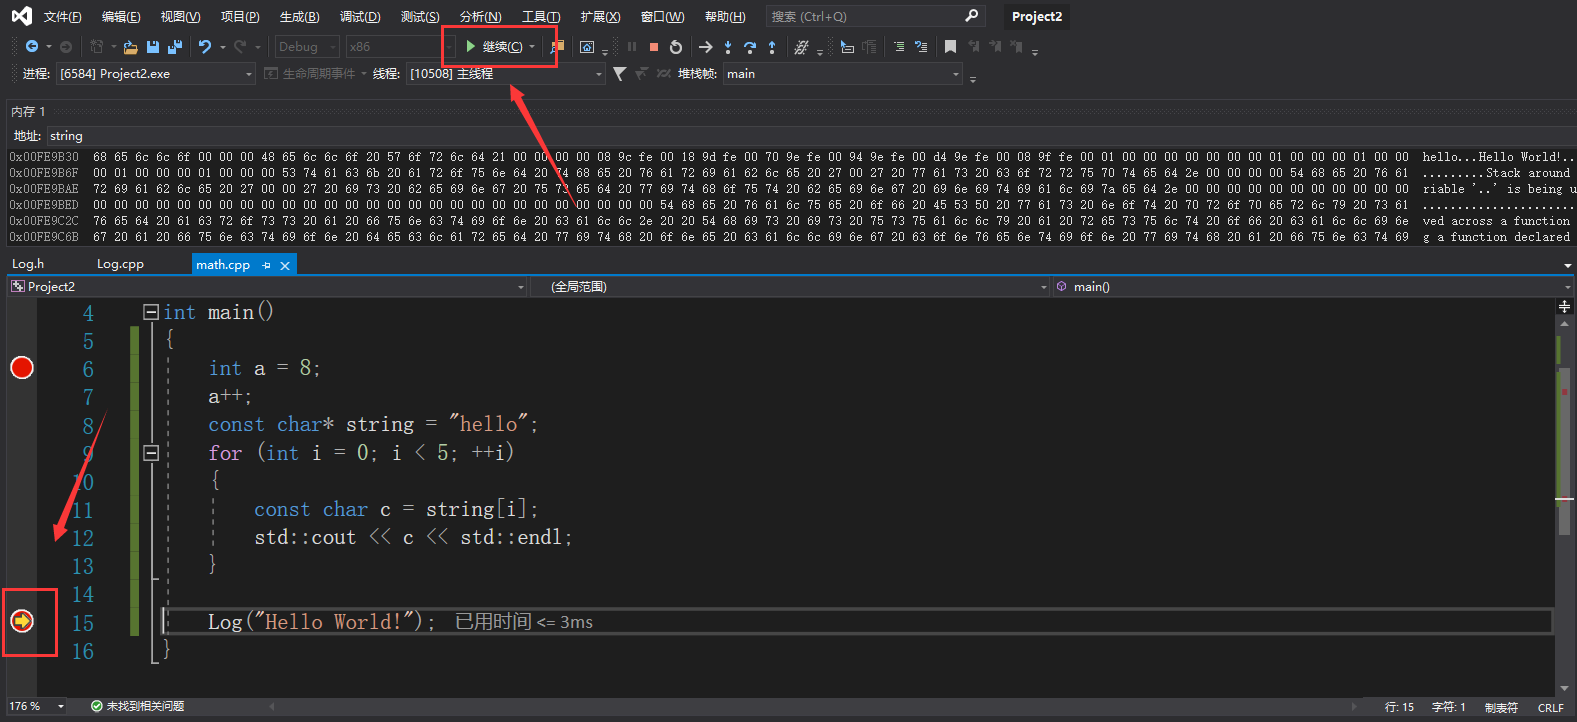This screenshot has width=1577, height=722.
Task: Click the Save All icon
Action: tap(175, 47)
